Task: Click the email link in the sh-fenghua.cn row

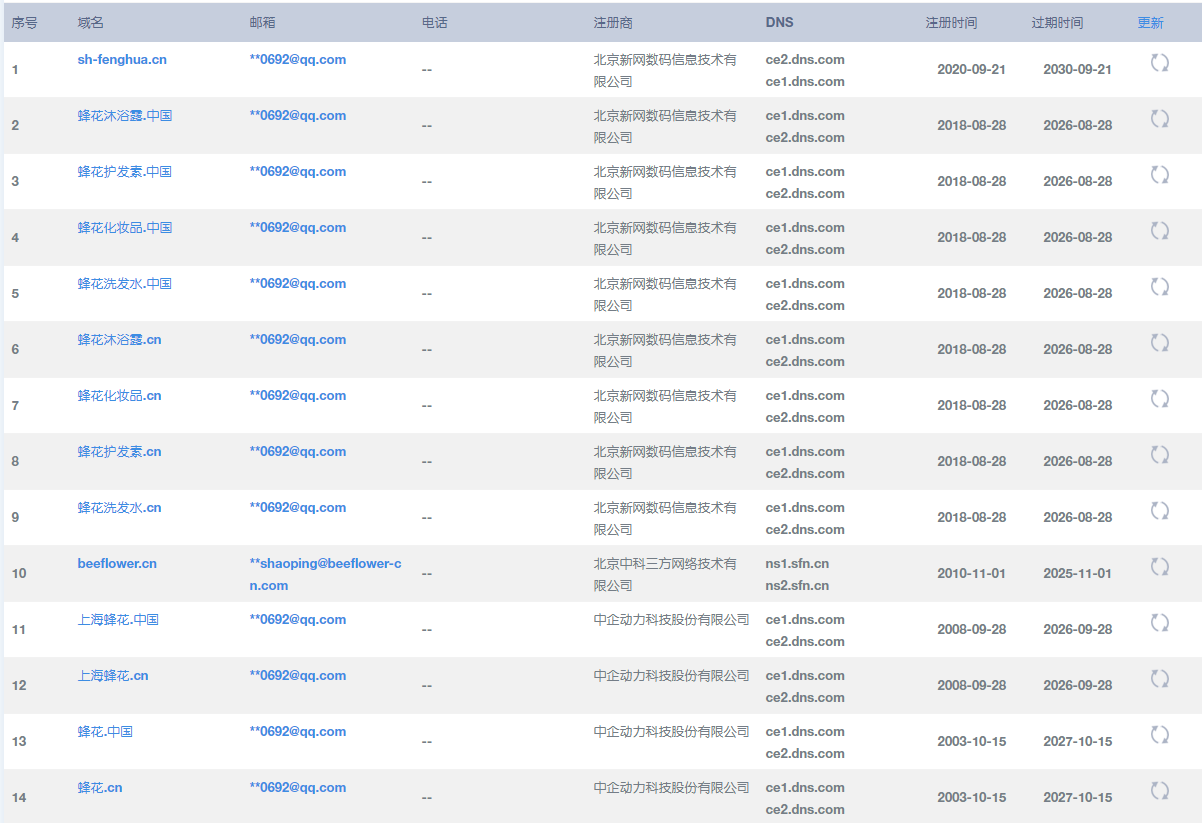Action: (x=298, y=59)
